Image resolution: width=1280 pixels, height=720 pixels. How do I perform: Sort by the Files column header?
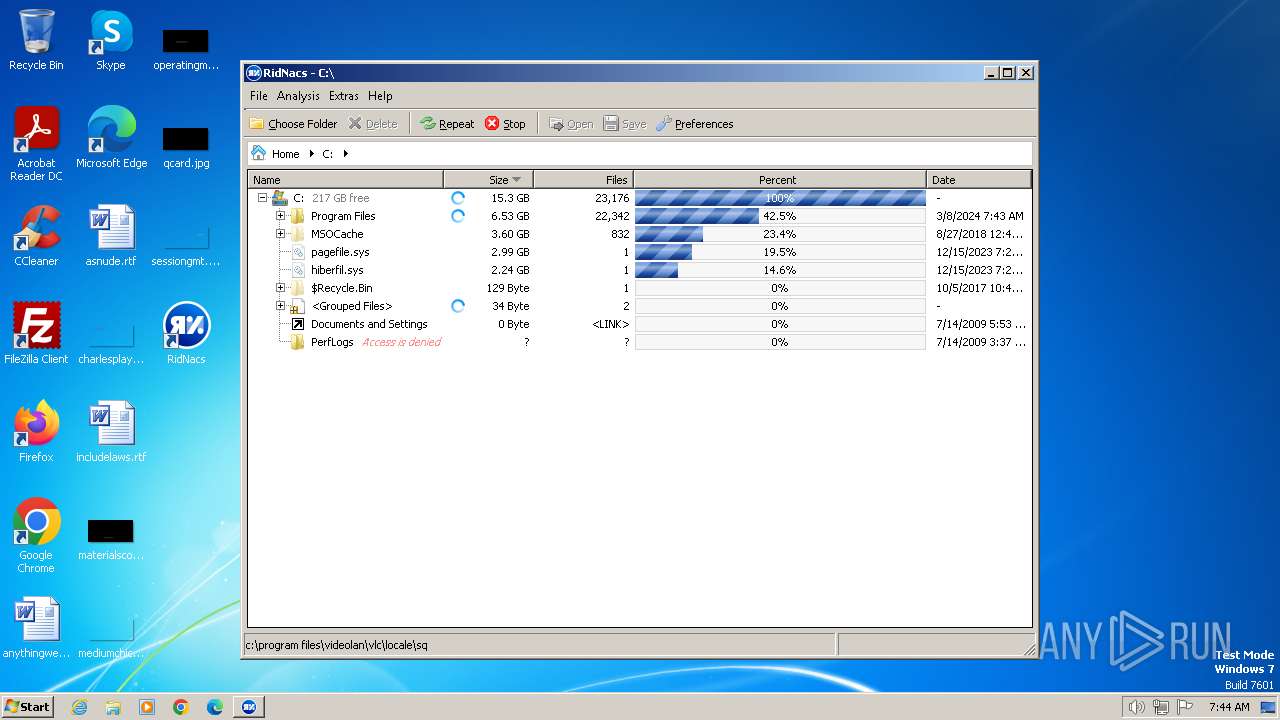coord(584,180)
